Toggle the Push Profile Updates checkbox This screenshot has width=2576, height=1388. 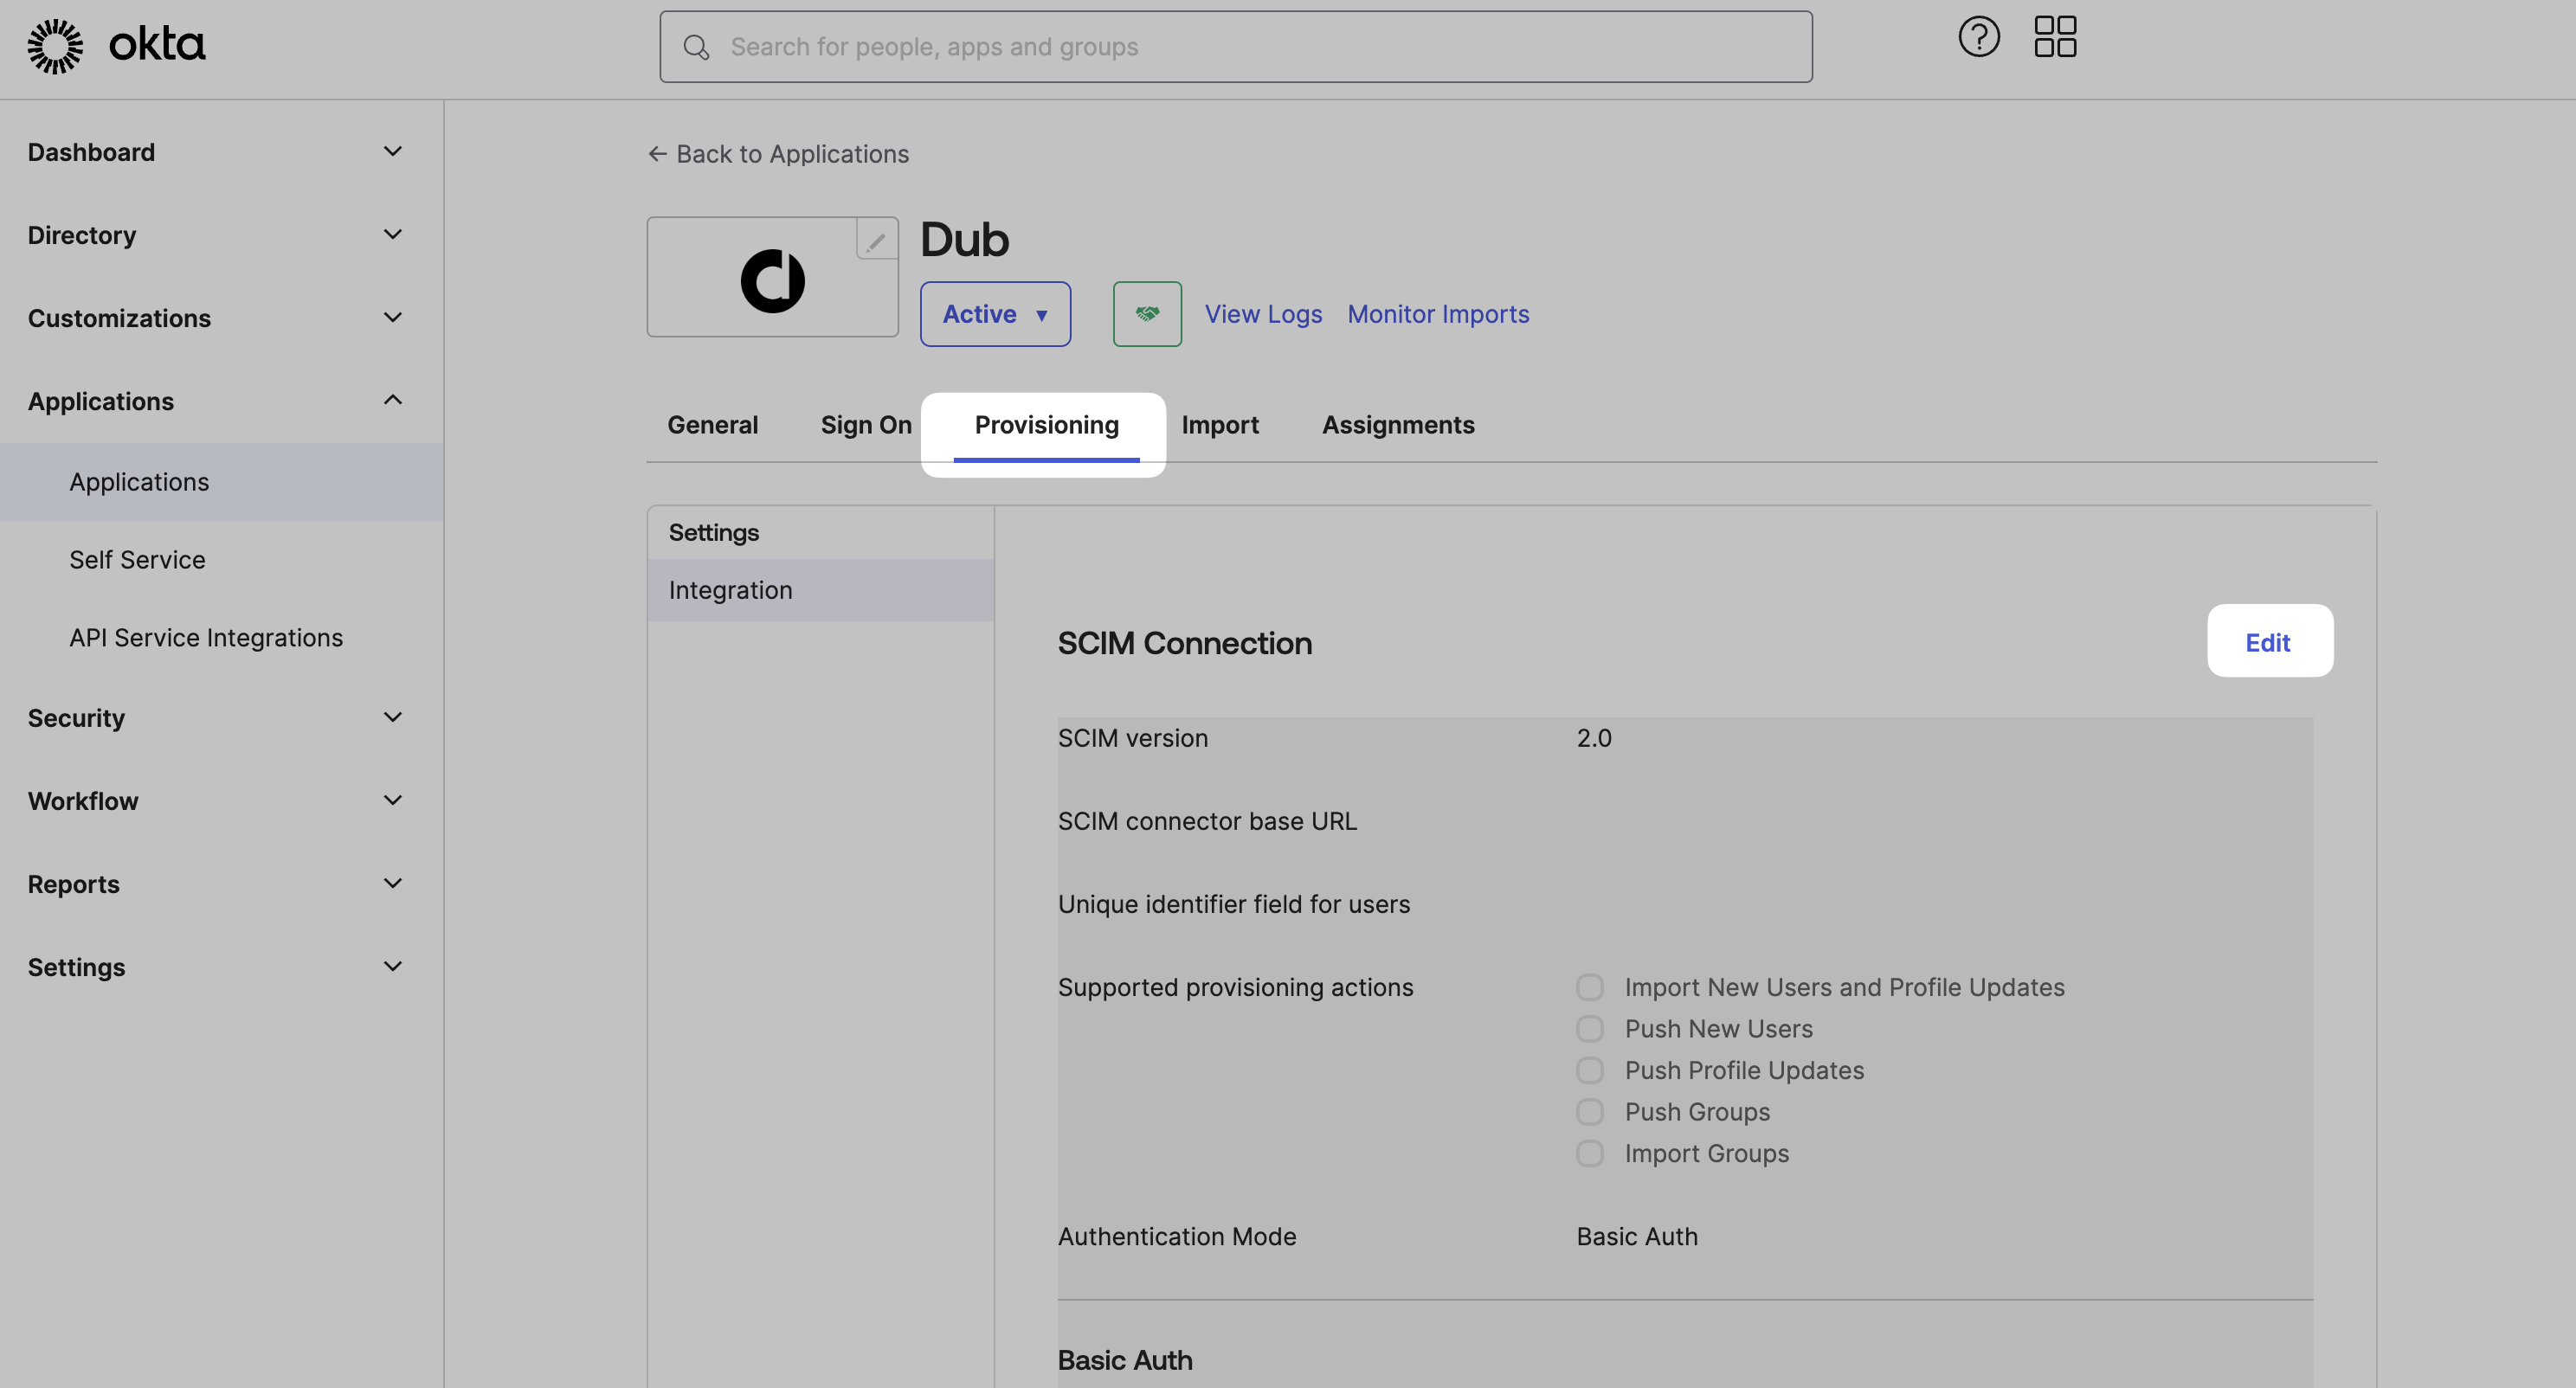(1590, 1070)
